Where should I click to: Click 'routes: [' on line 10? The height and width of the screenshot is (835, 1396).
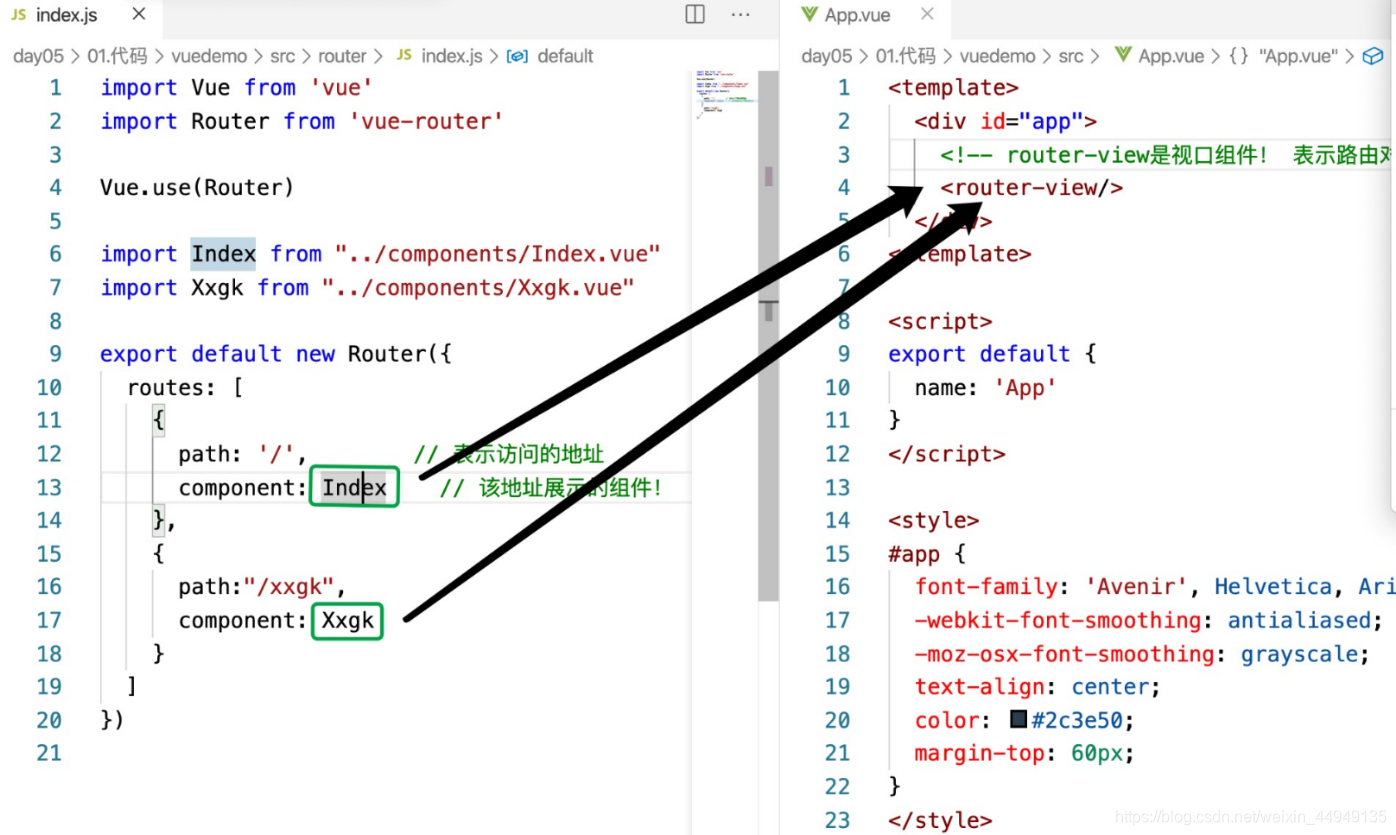(185, 387)
